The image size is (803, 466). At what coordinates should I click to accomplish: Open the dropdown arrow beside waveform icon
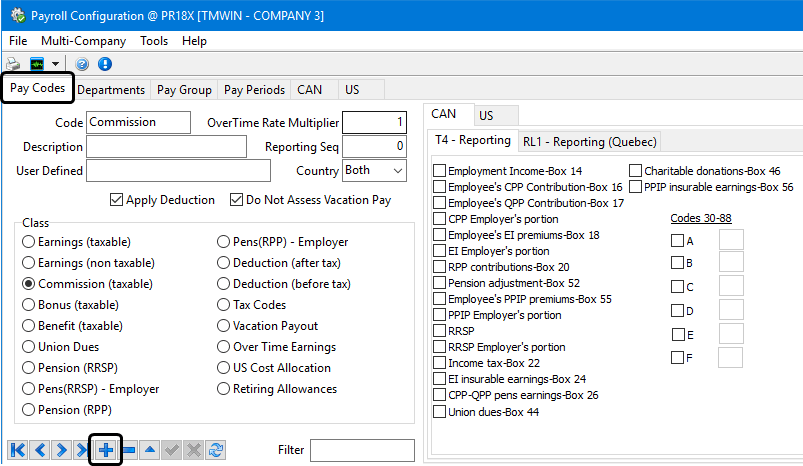click(56, 64)
